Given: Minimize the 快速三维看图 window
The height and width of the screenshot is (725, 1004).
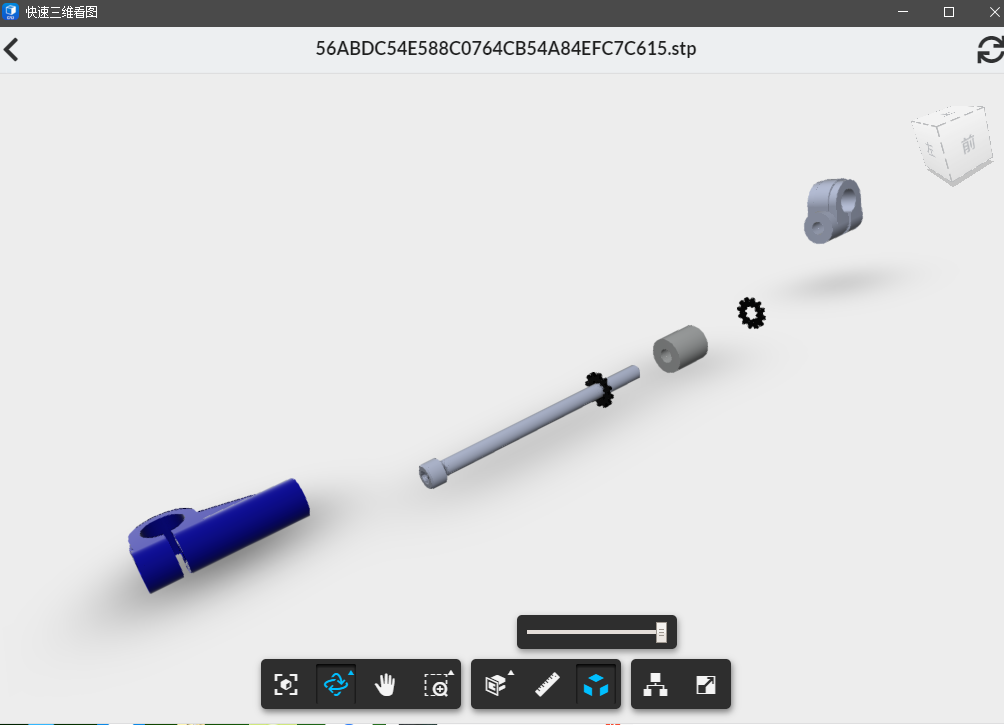Looking at the screenshot, I should point(903,12).
